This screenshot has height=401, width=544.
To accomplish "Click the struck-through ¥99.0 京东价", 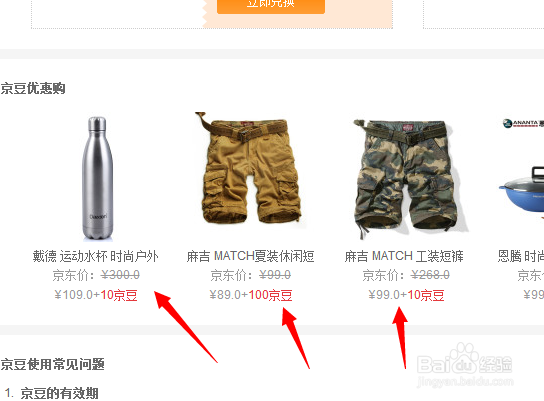I will click(275, 275).
